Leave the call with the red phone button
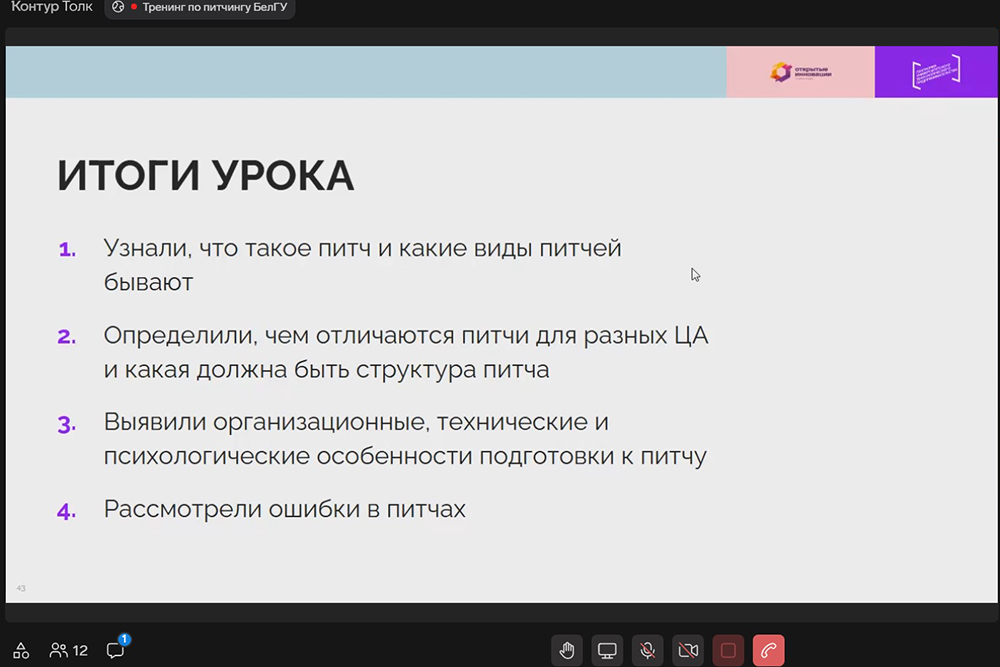The image size is (1000, 667). tap(768, 651)
